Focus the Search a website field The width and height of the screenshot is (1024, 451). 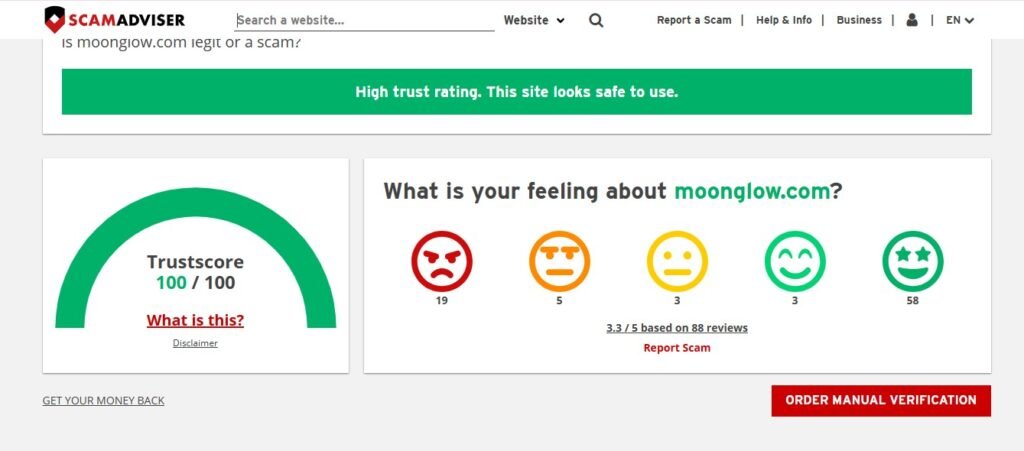click(364, 20)
